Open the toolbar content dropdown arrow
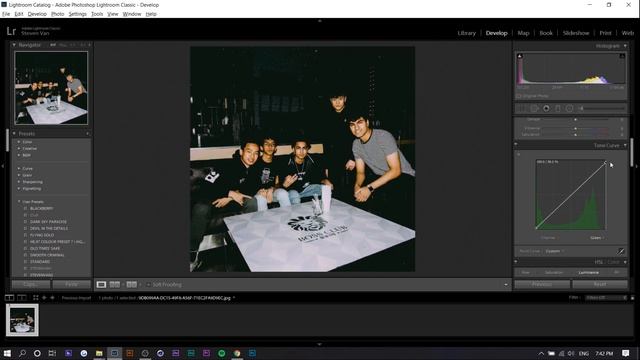Image resolution: width=640 pixels, height=360 pixels. click(x=506, y=284)
